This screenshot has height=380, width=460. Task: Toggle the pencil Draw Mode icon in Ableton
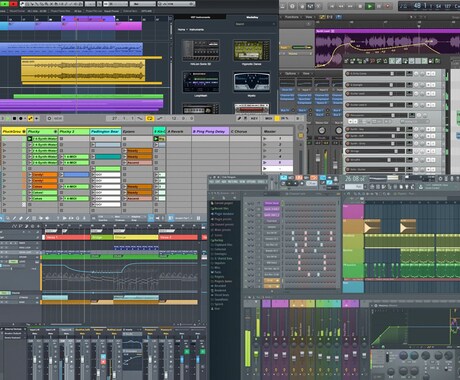239,118
